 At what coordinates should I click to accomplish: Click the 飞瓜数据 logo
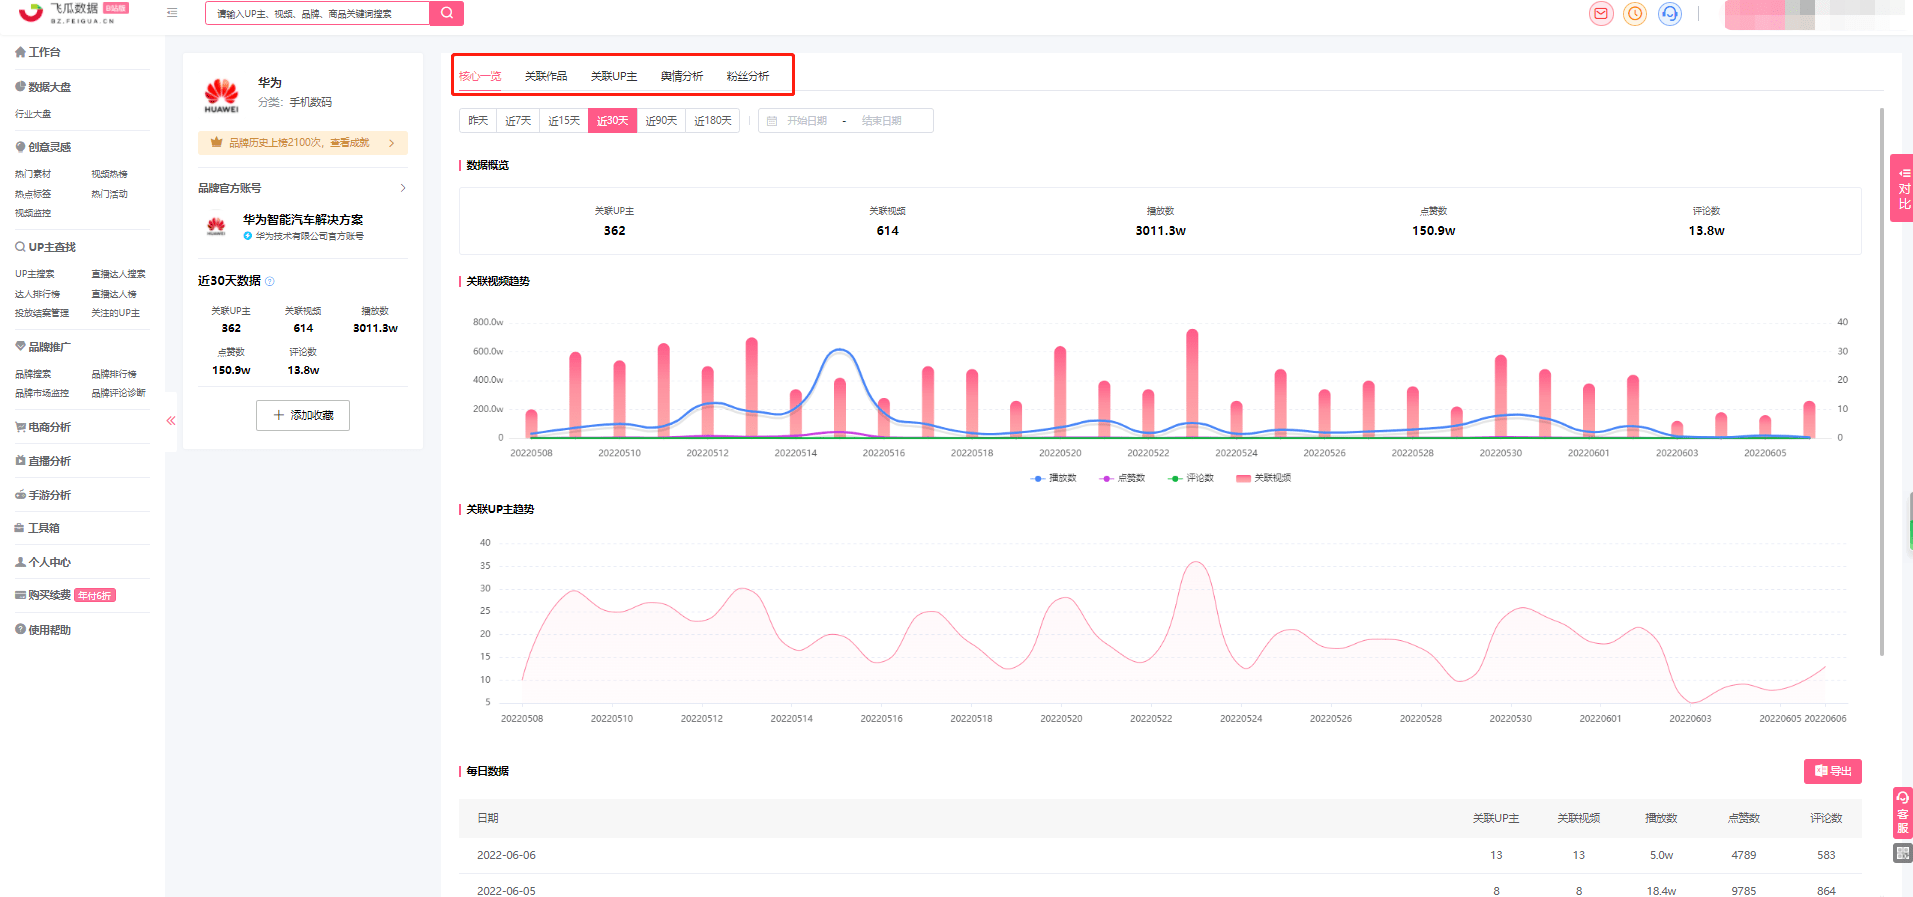point(74,12)
